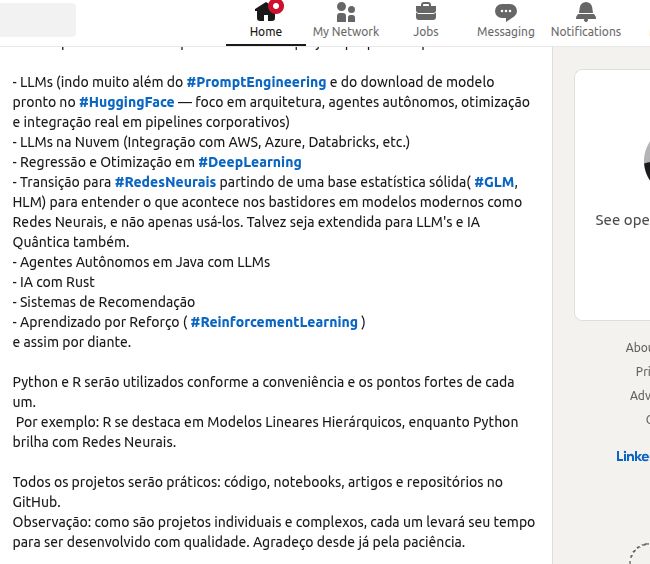650x564 pixels.
Task: Click the line about 'LLMs na Nuvem'
Action: (211, 142)
